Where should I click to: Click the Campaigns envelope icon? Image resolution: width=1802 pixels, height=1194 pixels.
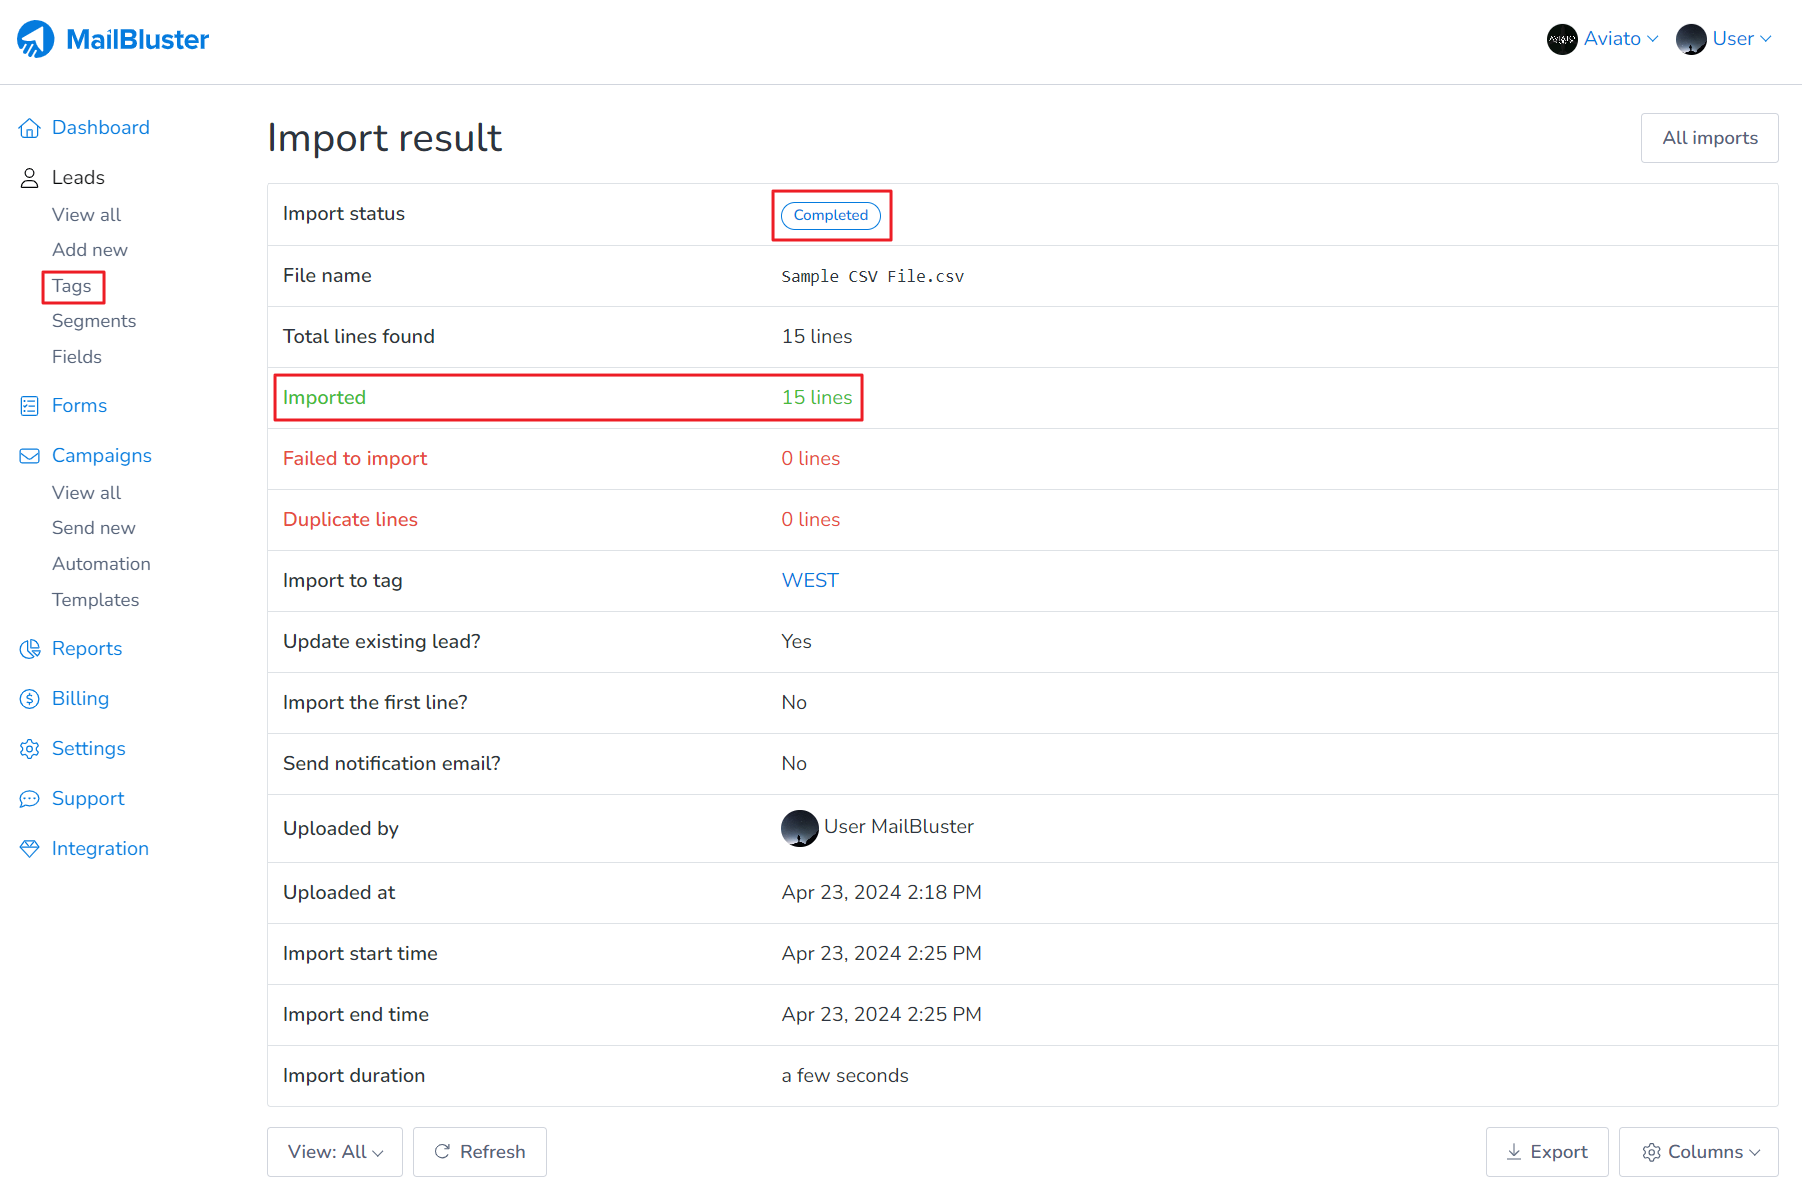tap(30, 456)
